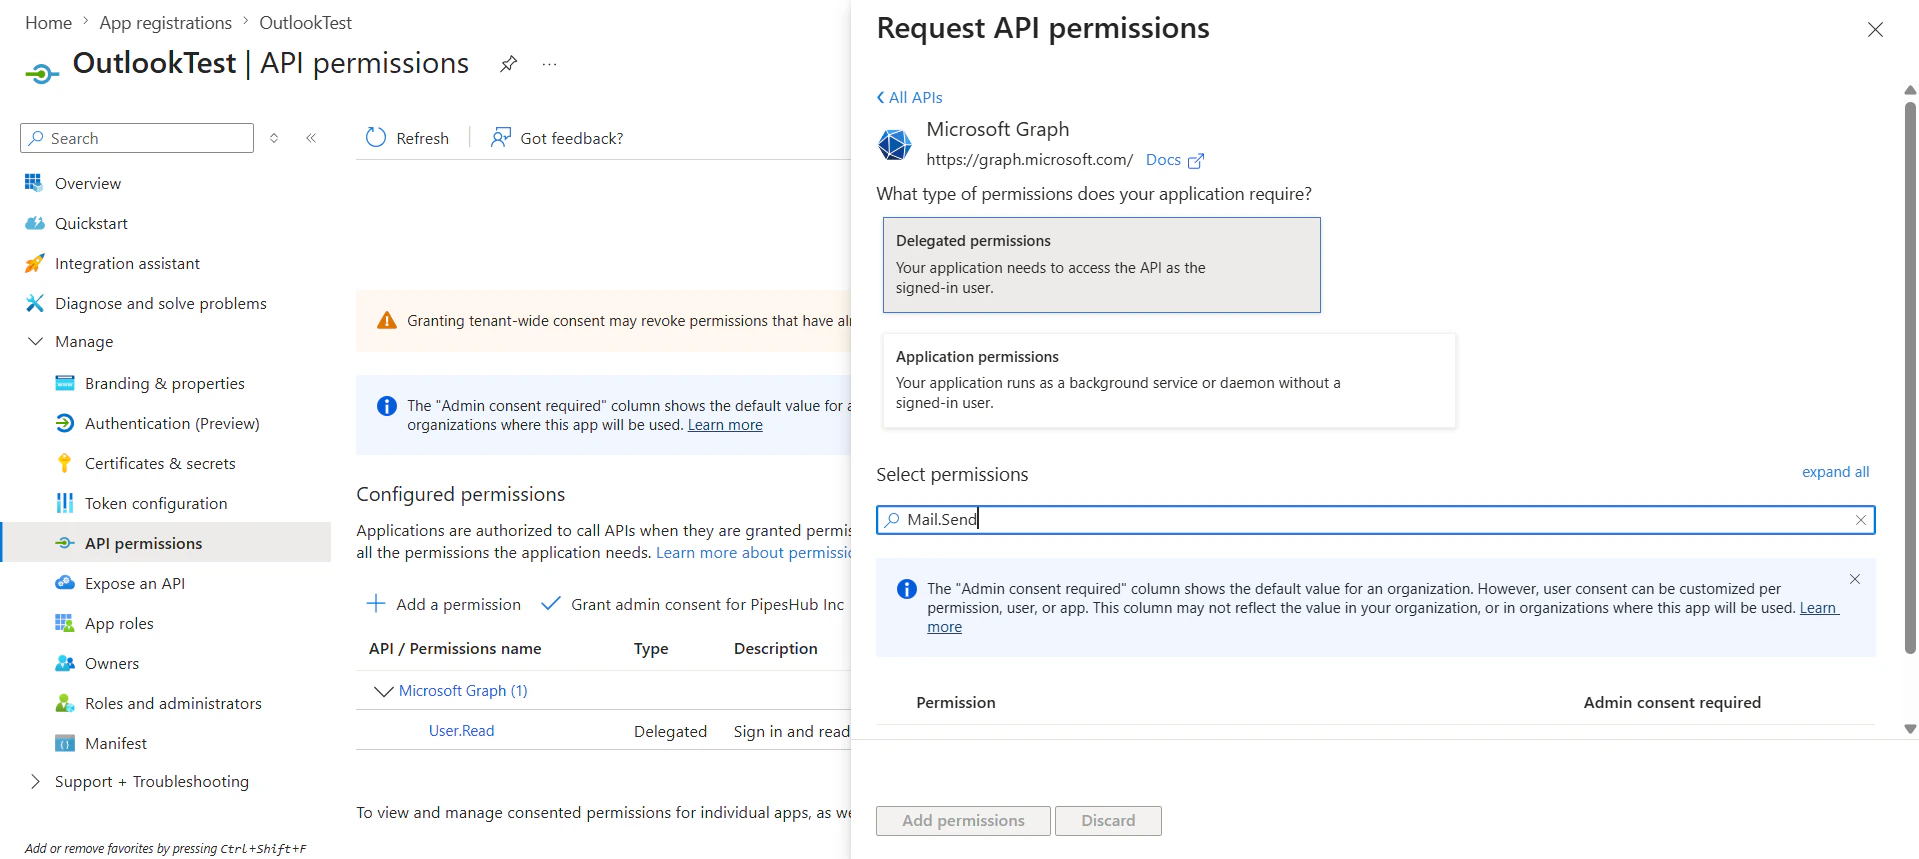Select the Application permissions option

tap(1168, 380)
